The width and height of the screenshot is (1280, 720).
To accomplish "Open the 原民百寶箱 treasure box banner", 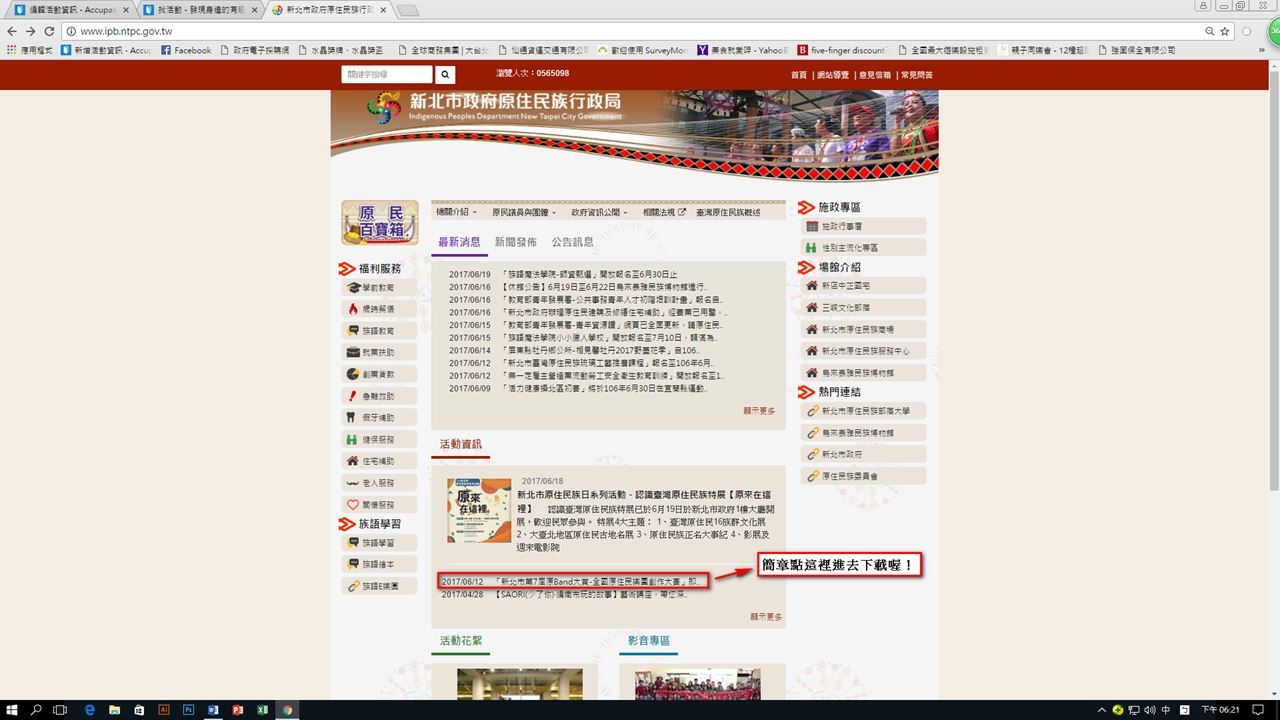I will [x=380, y=222].
